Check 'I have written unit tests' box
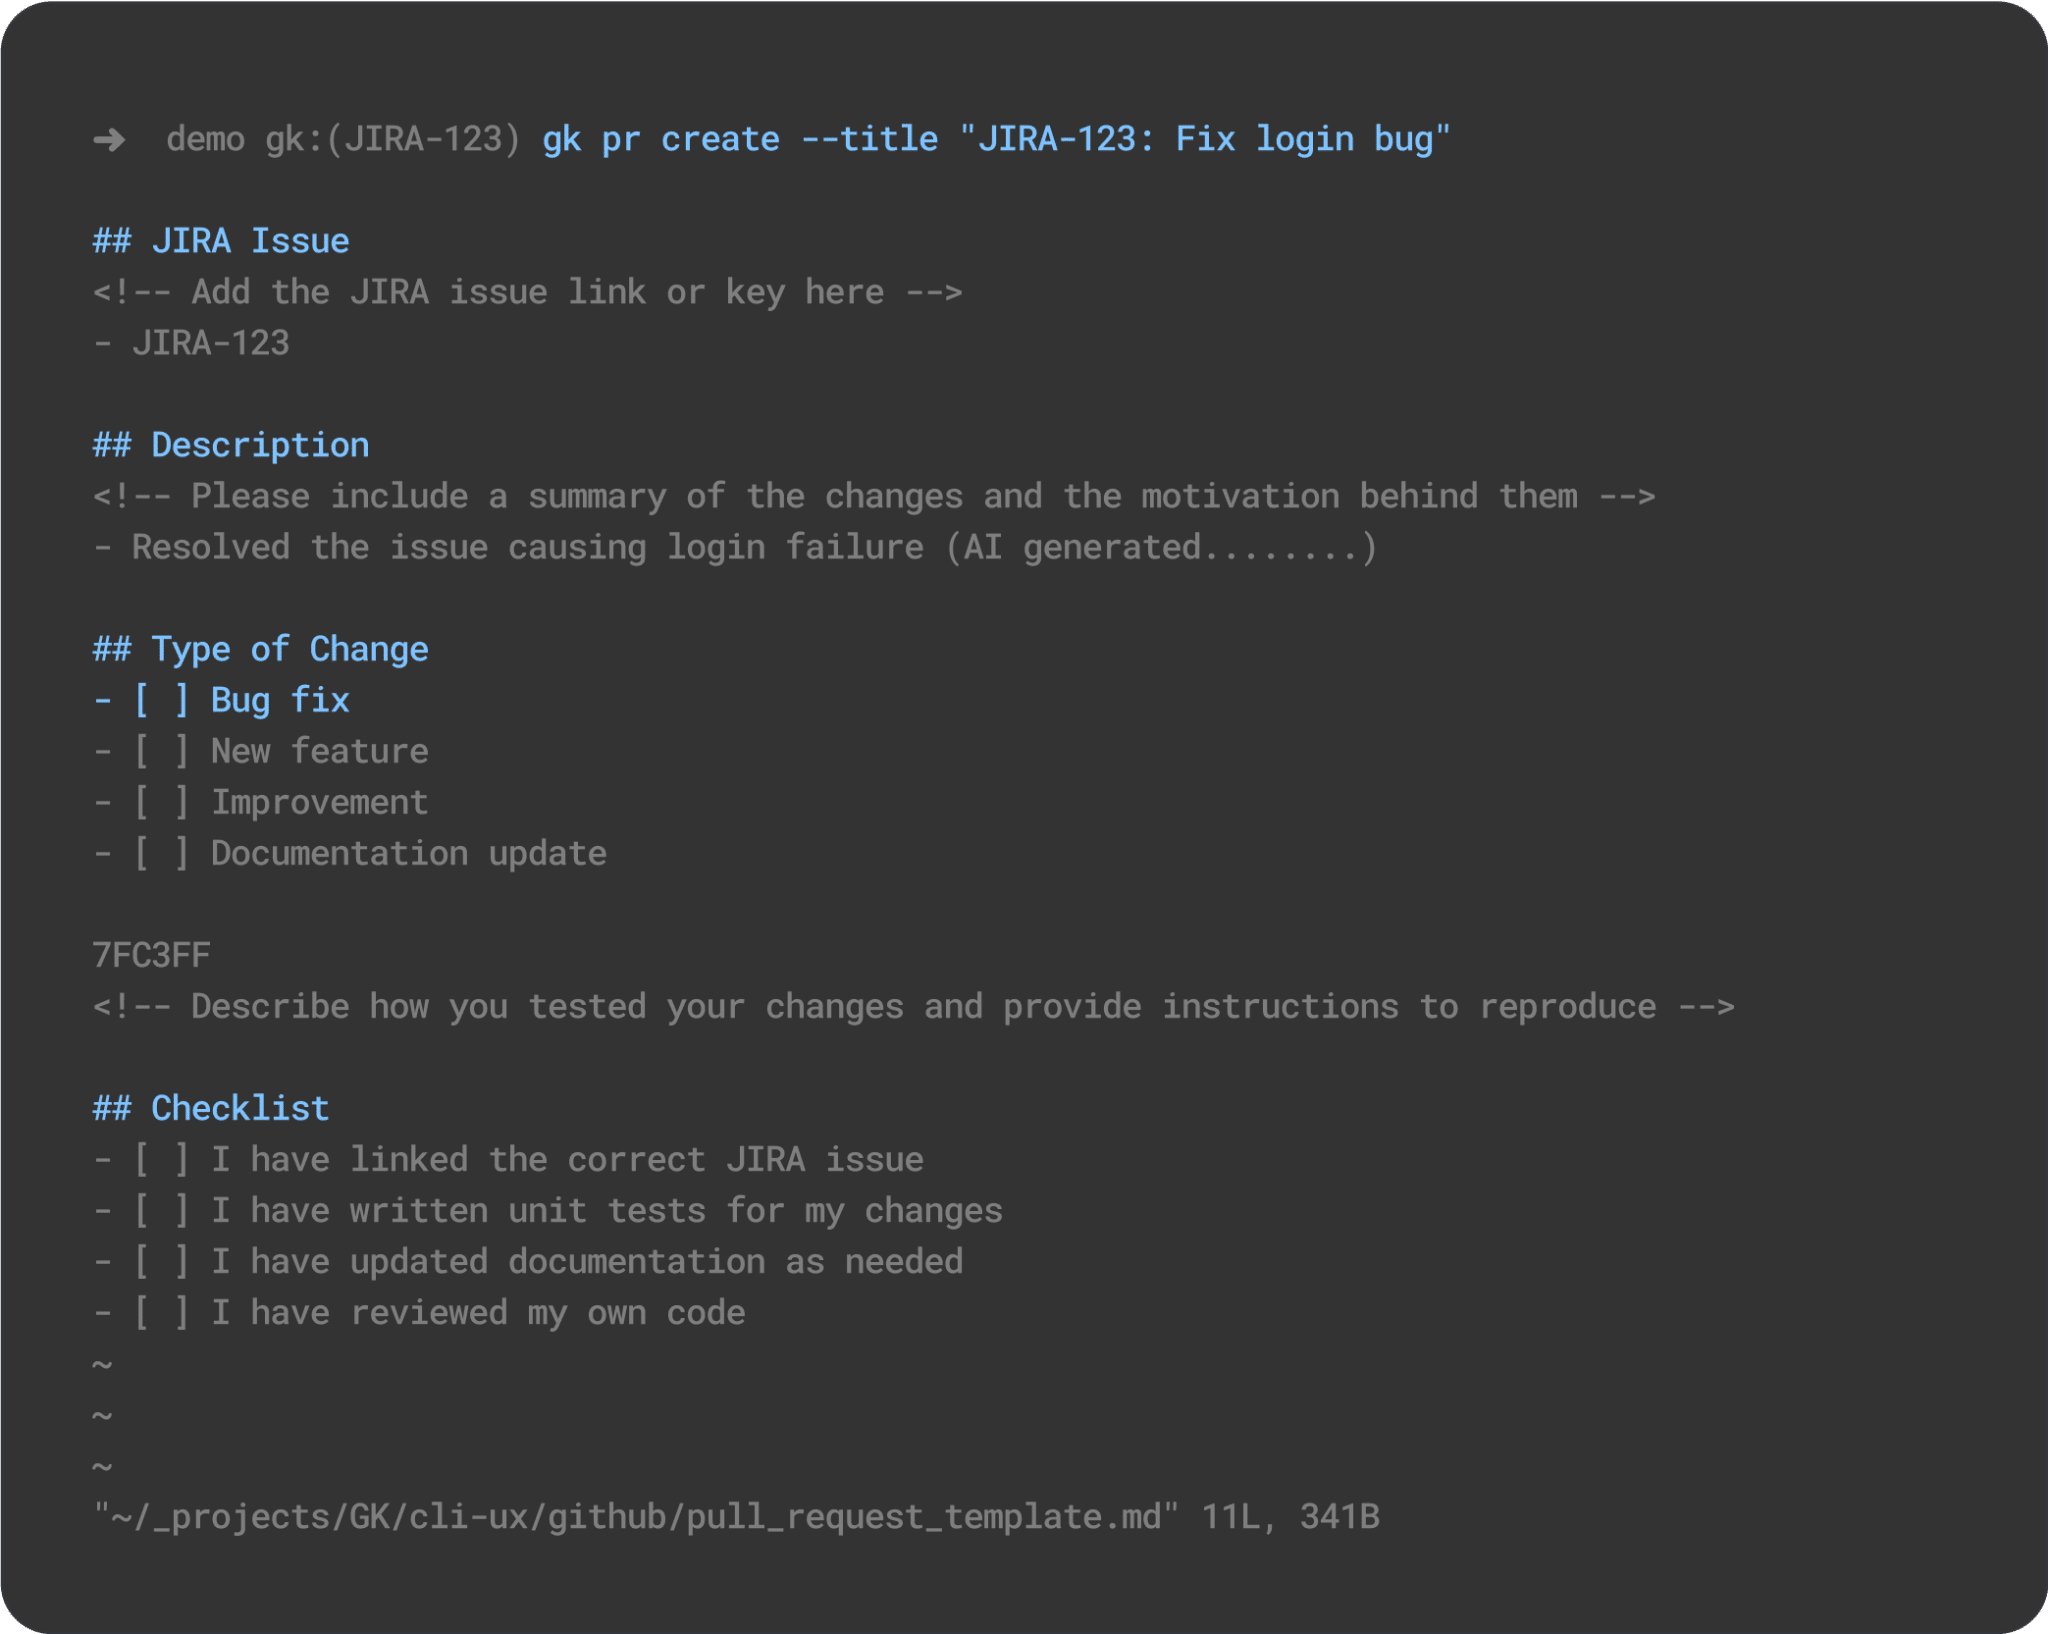The width and height of the screenshot is (2048, 1634). [161, 1211]
